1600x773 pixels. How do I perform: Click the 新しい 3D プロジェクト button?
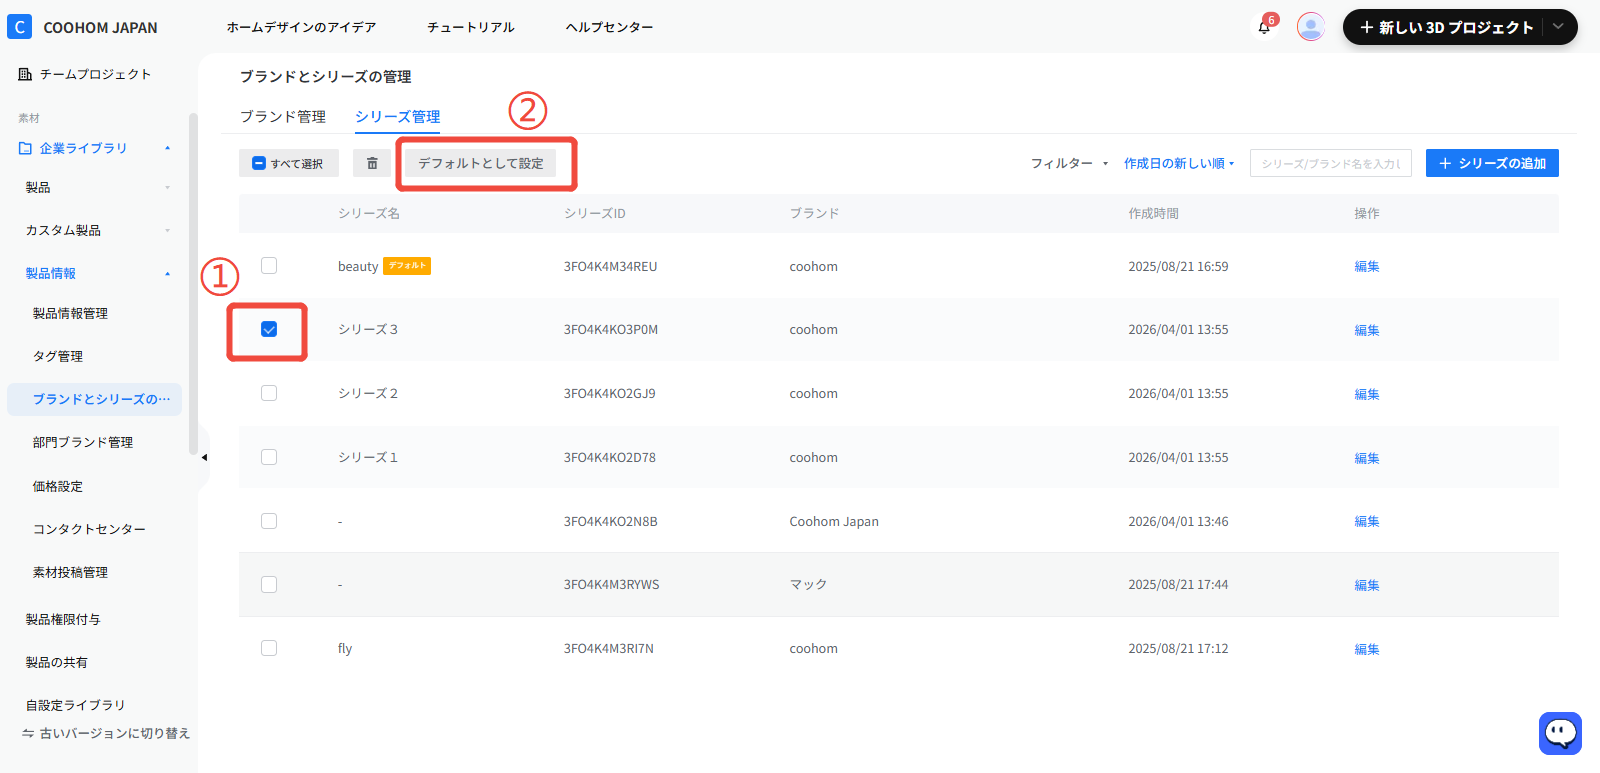[x=1445, y=27]
